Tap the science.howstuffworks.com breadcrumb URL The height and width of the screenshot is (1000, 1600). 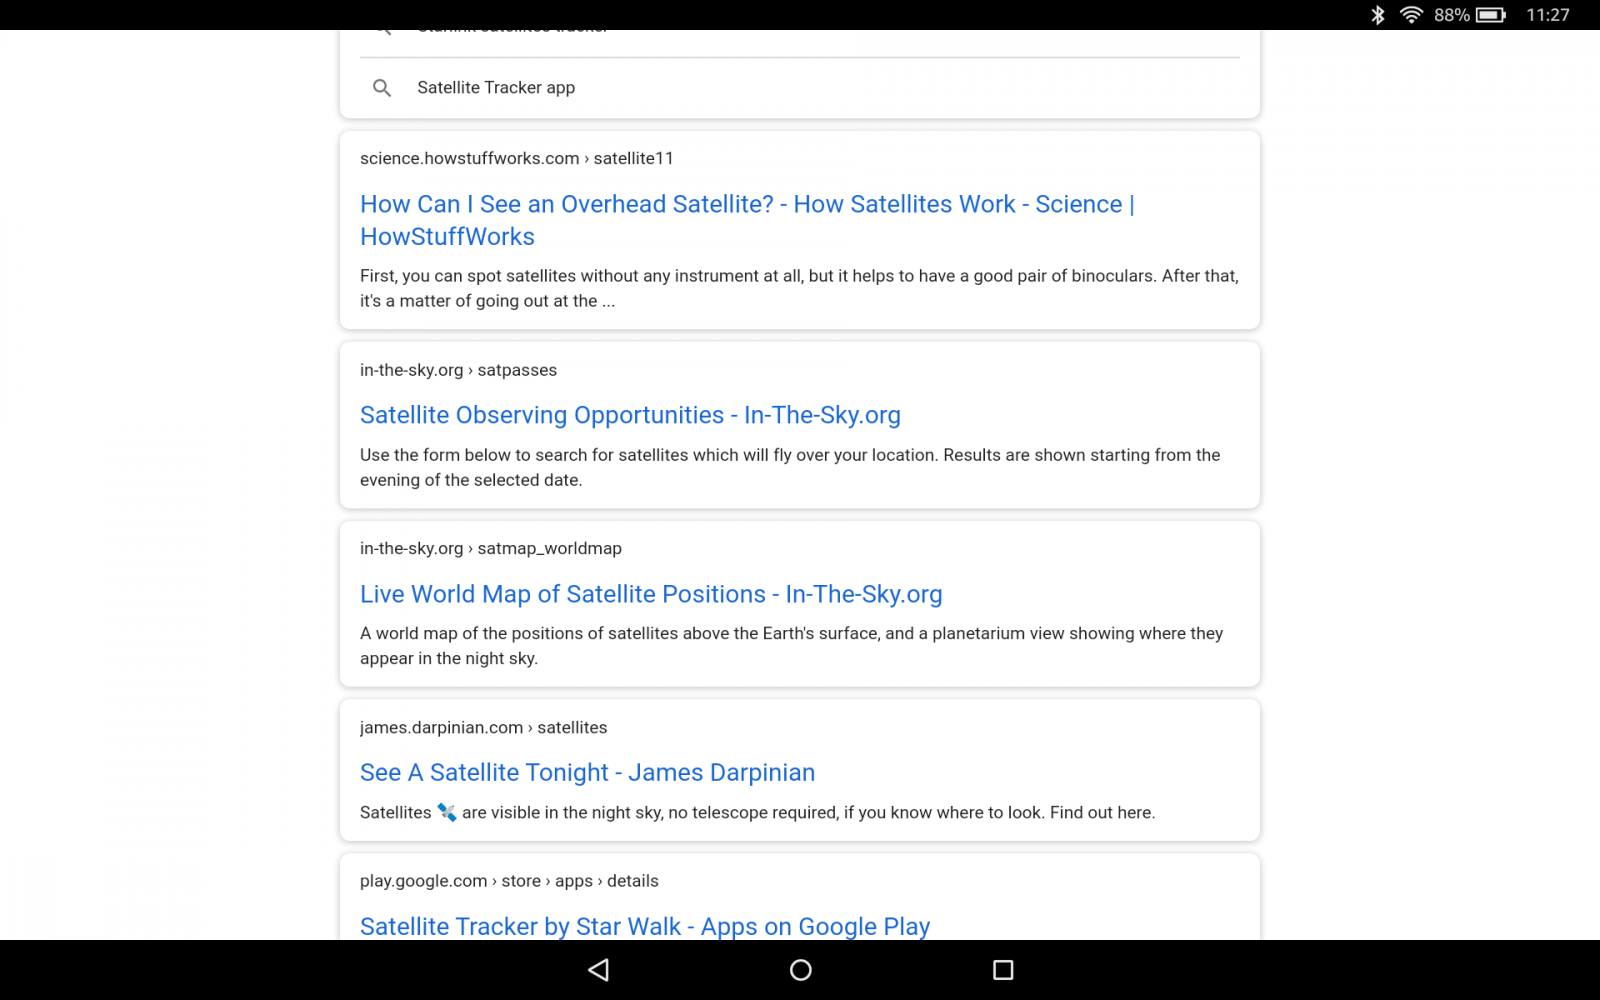coord(516,158)
